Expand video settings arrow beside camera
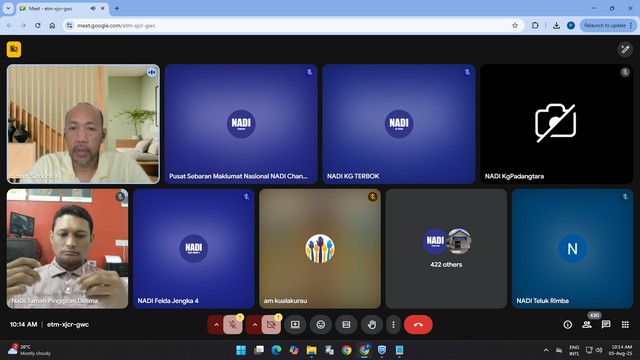 [255, 325]
